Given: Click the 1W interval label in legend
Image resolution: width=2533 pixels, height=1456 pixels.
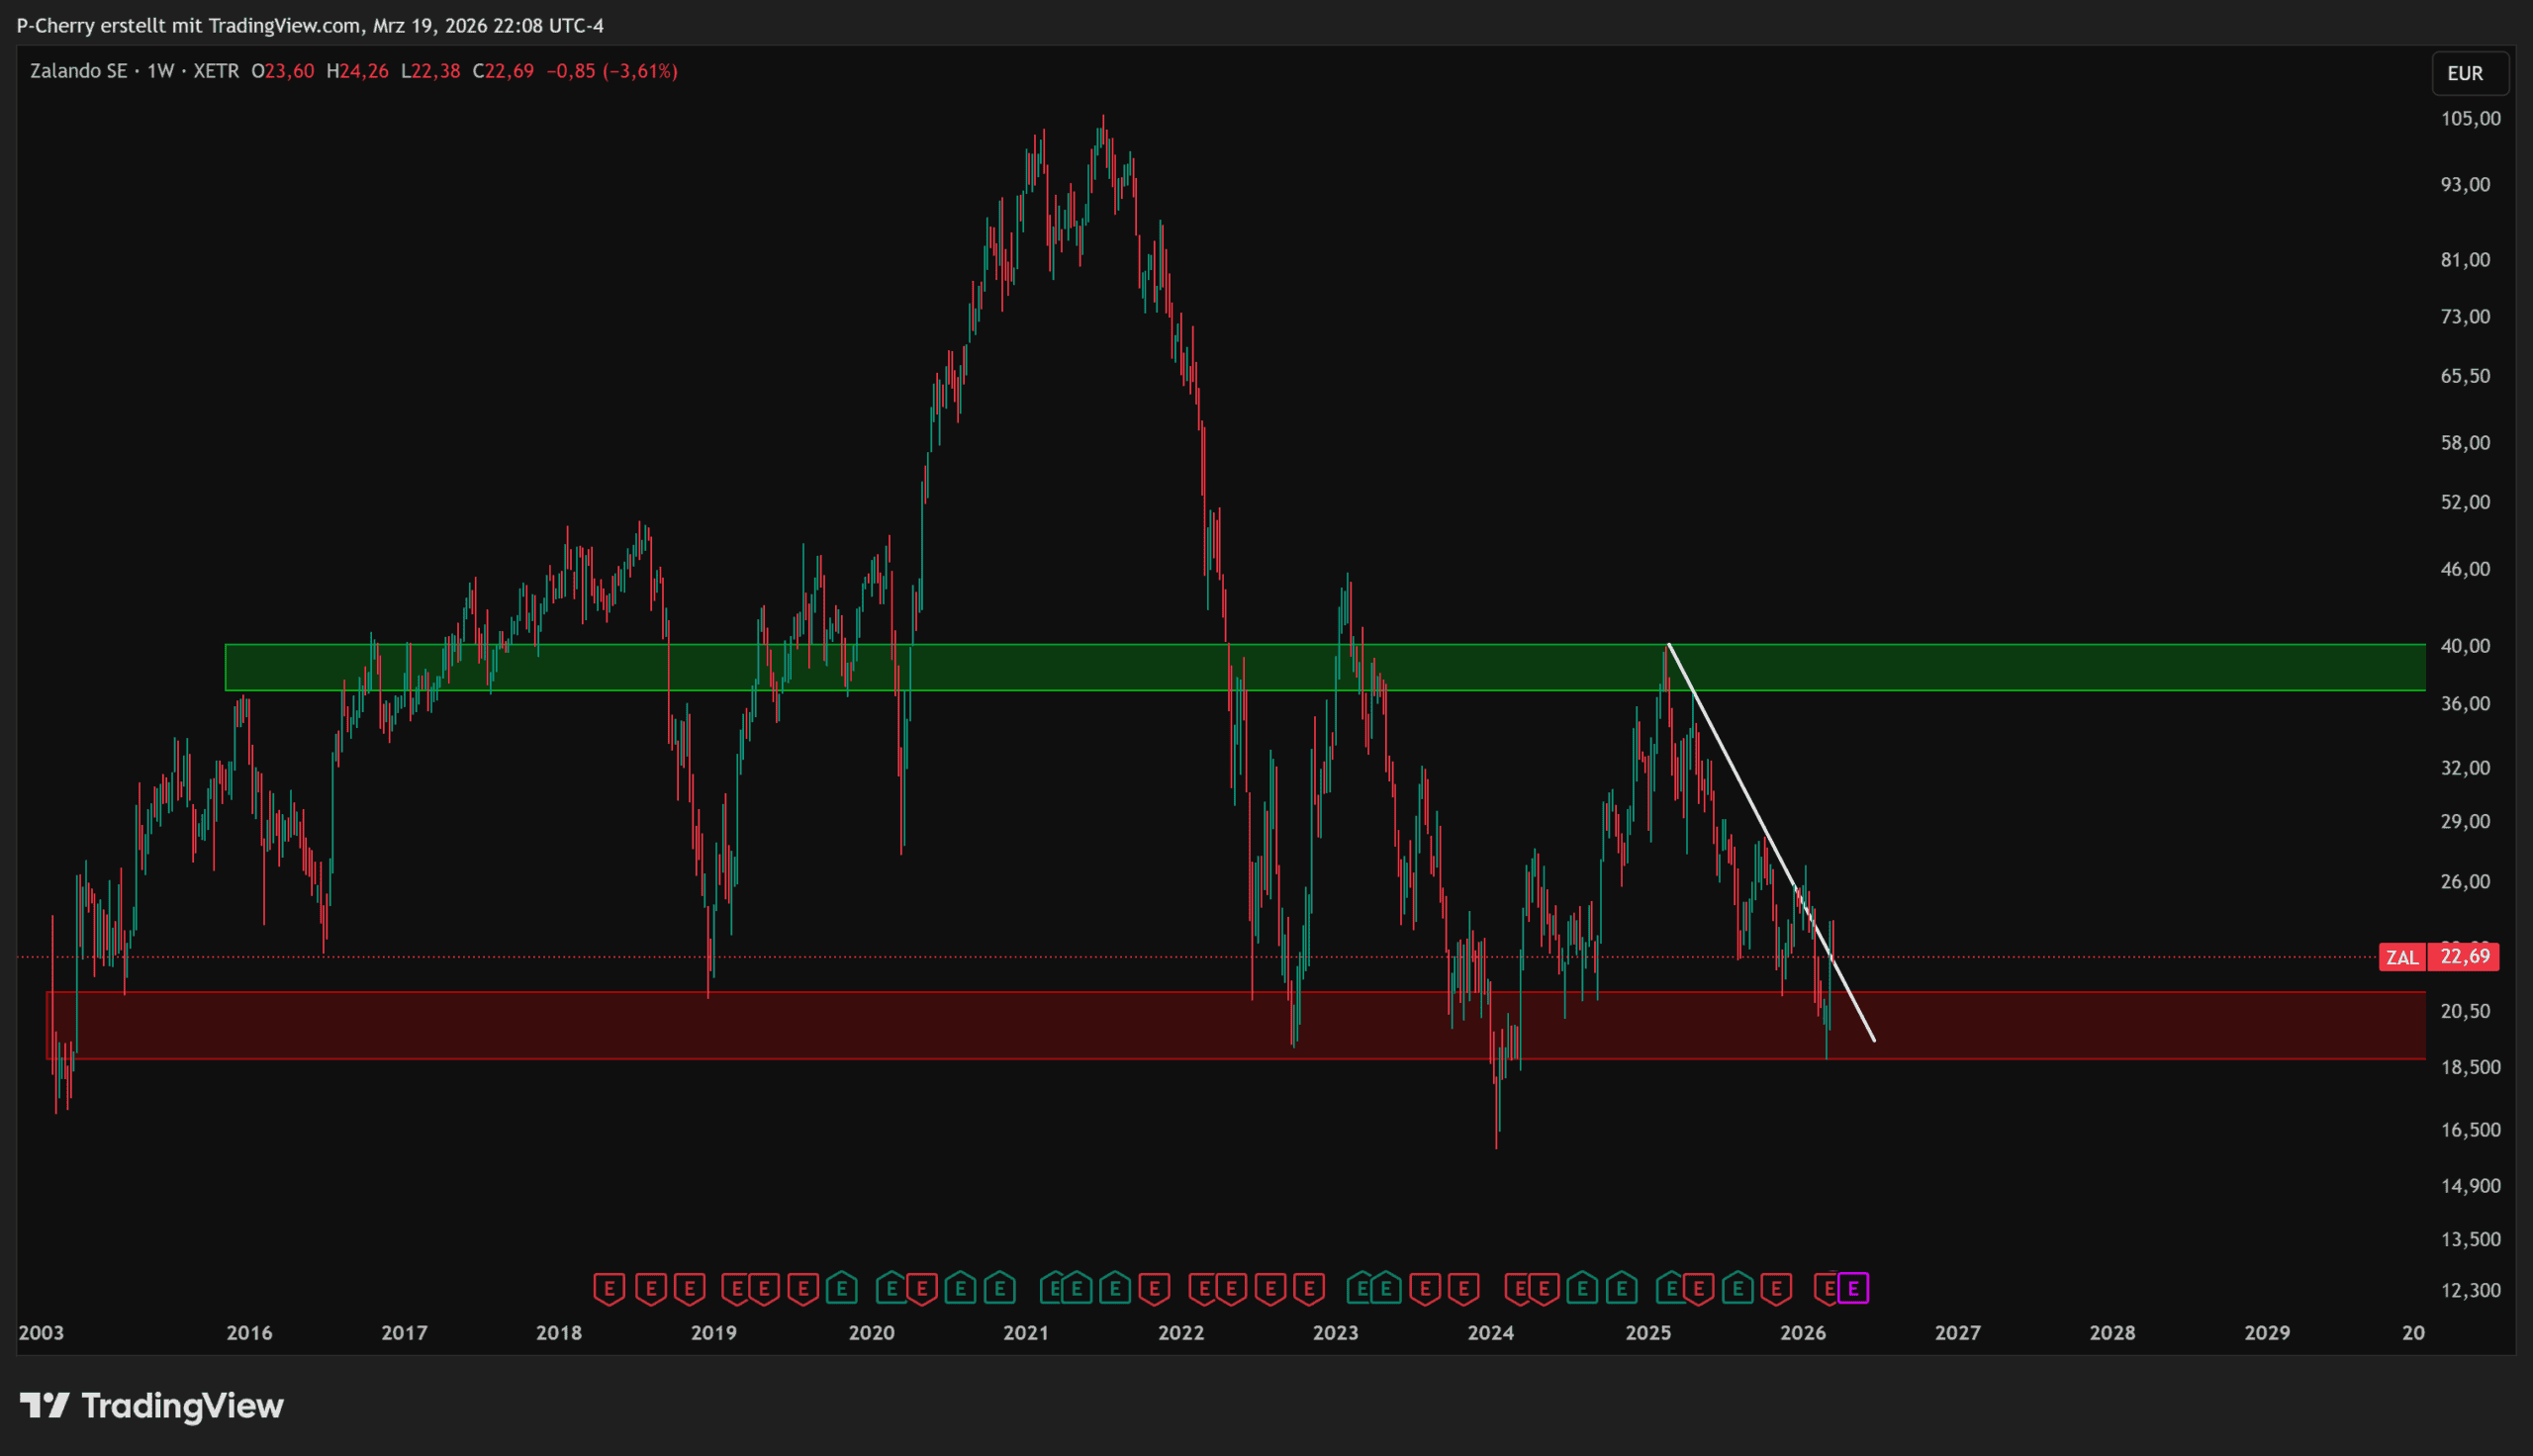Looking at the screenshot, I should (160, 71).
